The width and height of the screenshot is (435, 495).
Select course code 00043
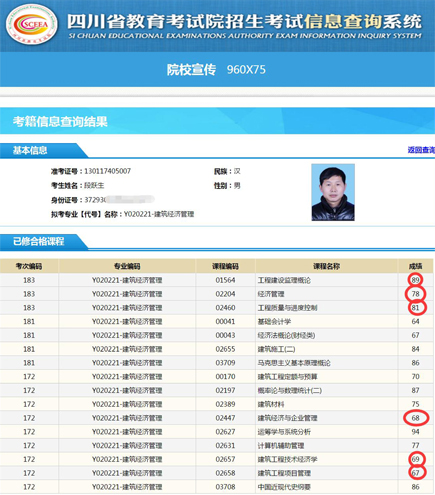click(225, 335)
